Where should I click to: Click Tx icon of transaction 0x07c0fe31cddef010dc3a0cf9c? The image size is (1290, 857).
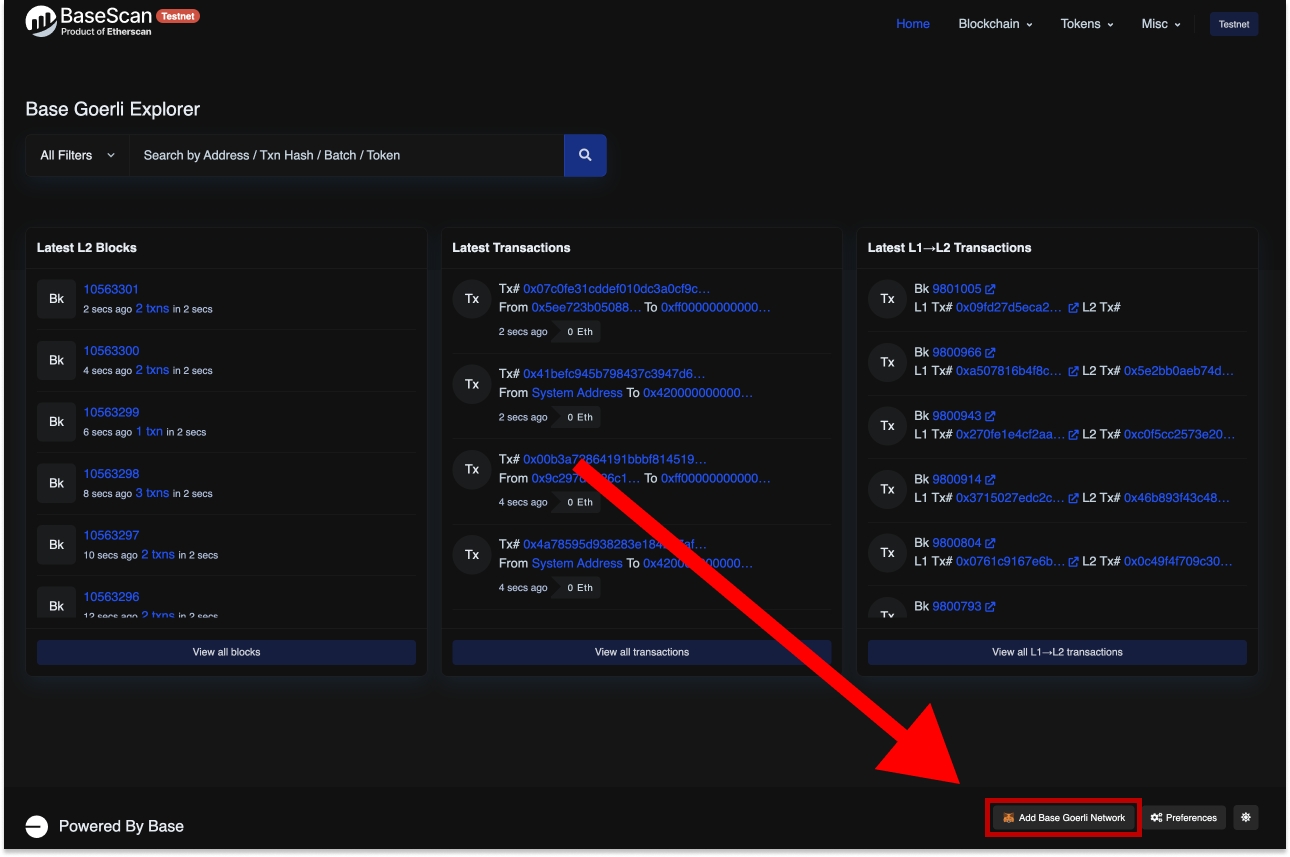pyautogui.click(x=472, y=299)
